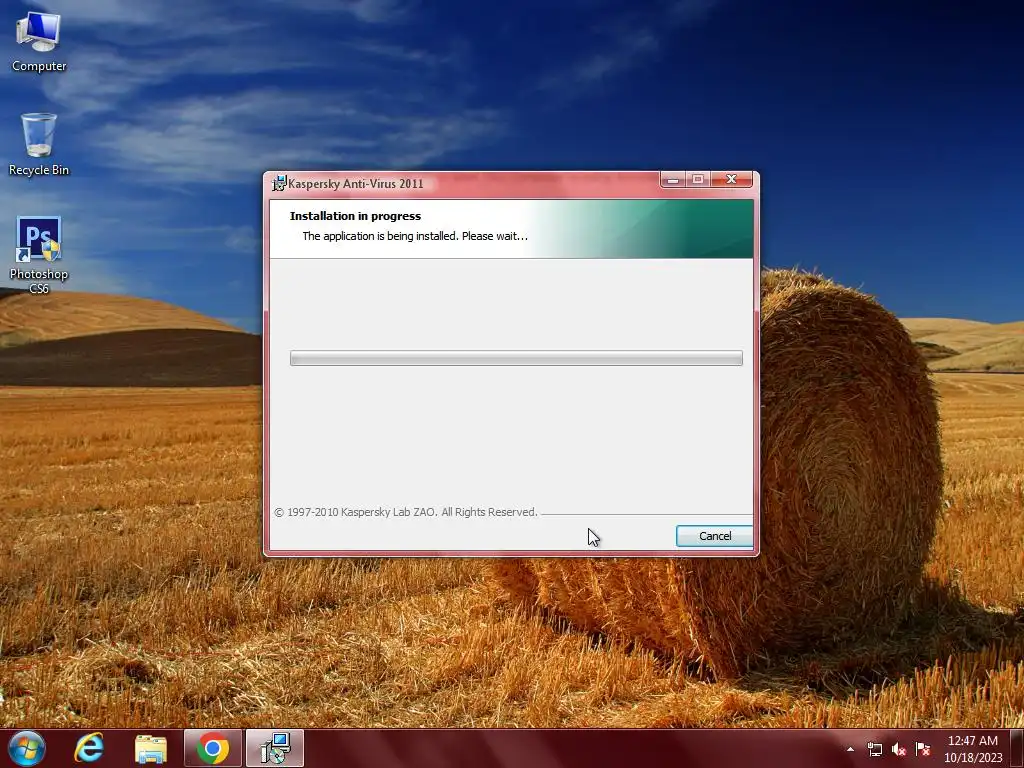The image size is (1024, 768).
Task: Select the Recycle Bin desktop icon
Action: (x=39, y=144)
